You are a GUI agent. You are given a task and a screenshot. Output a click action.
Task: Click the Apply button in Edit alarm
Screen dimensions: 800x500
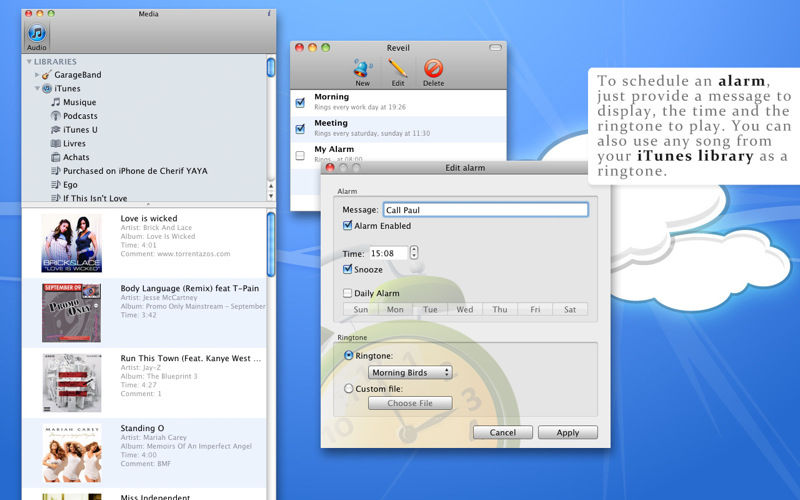pos(567,432)
